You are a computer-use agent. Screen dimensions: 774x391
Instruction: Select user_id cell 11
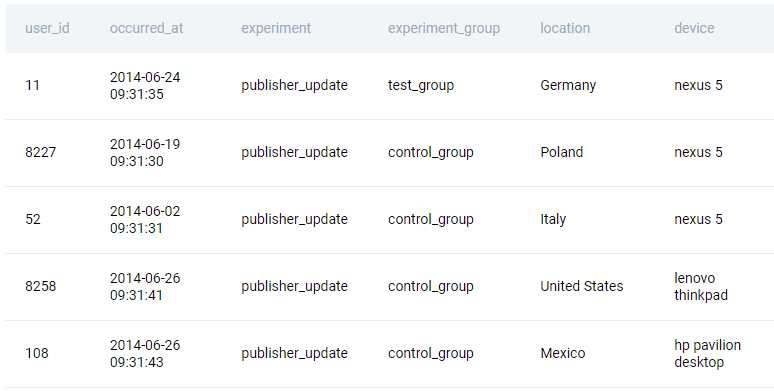pyautogui.click(x=33, y=85)
